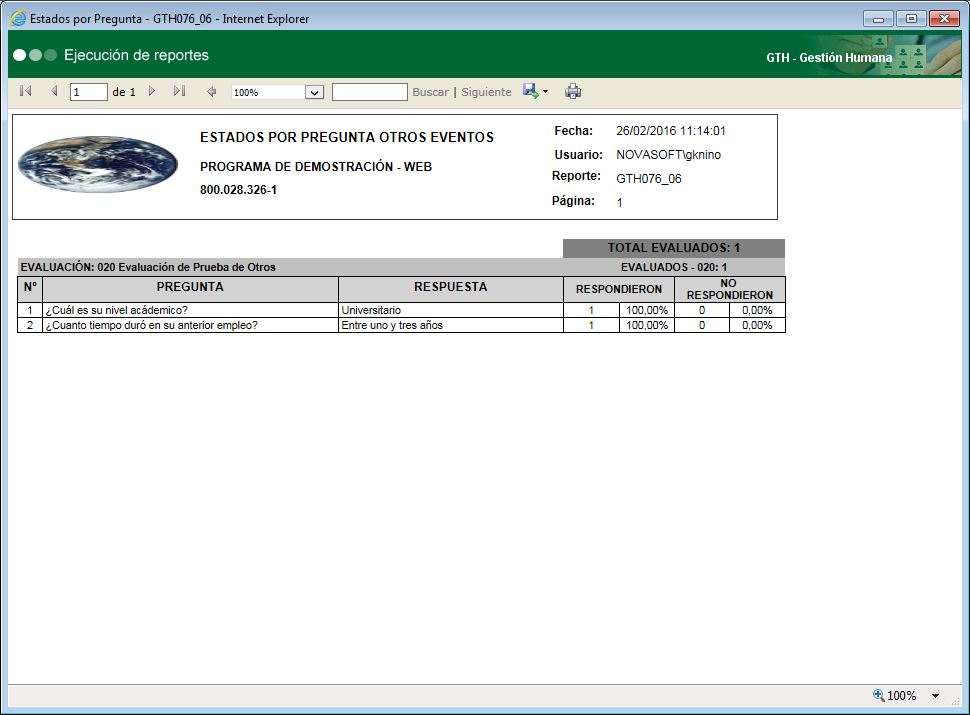
Task: Click the Entre uno y tres años cell
Action: pyautogui.click(x=450, y=325)
